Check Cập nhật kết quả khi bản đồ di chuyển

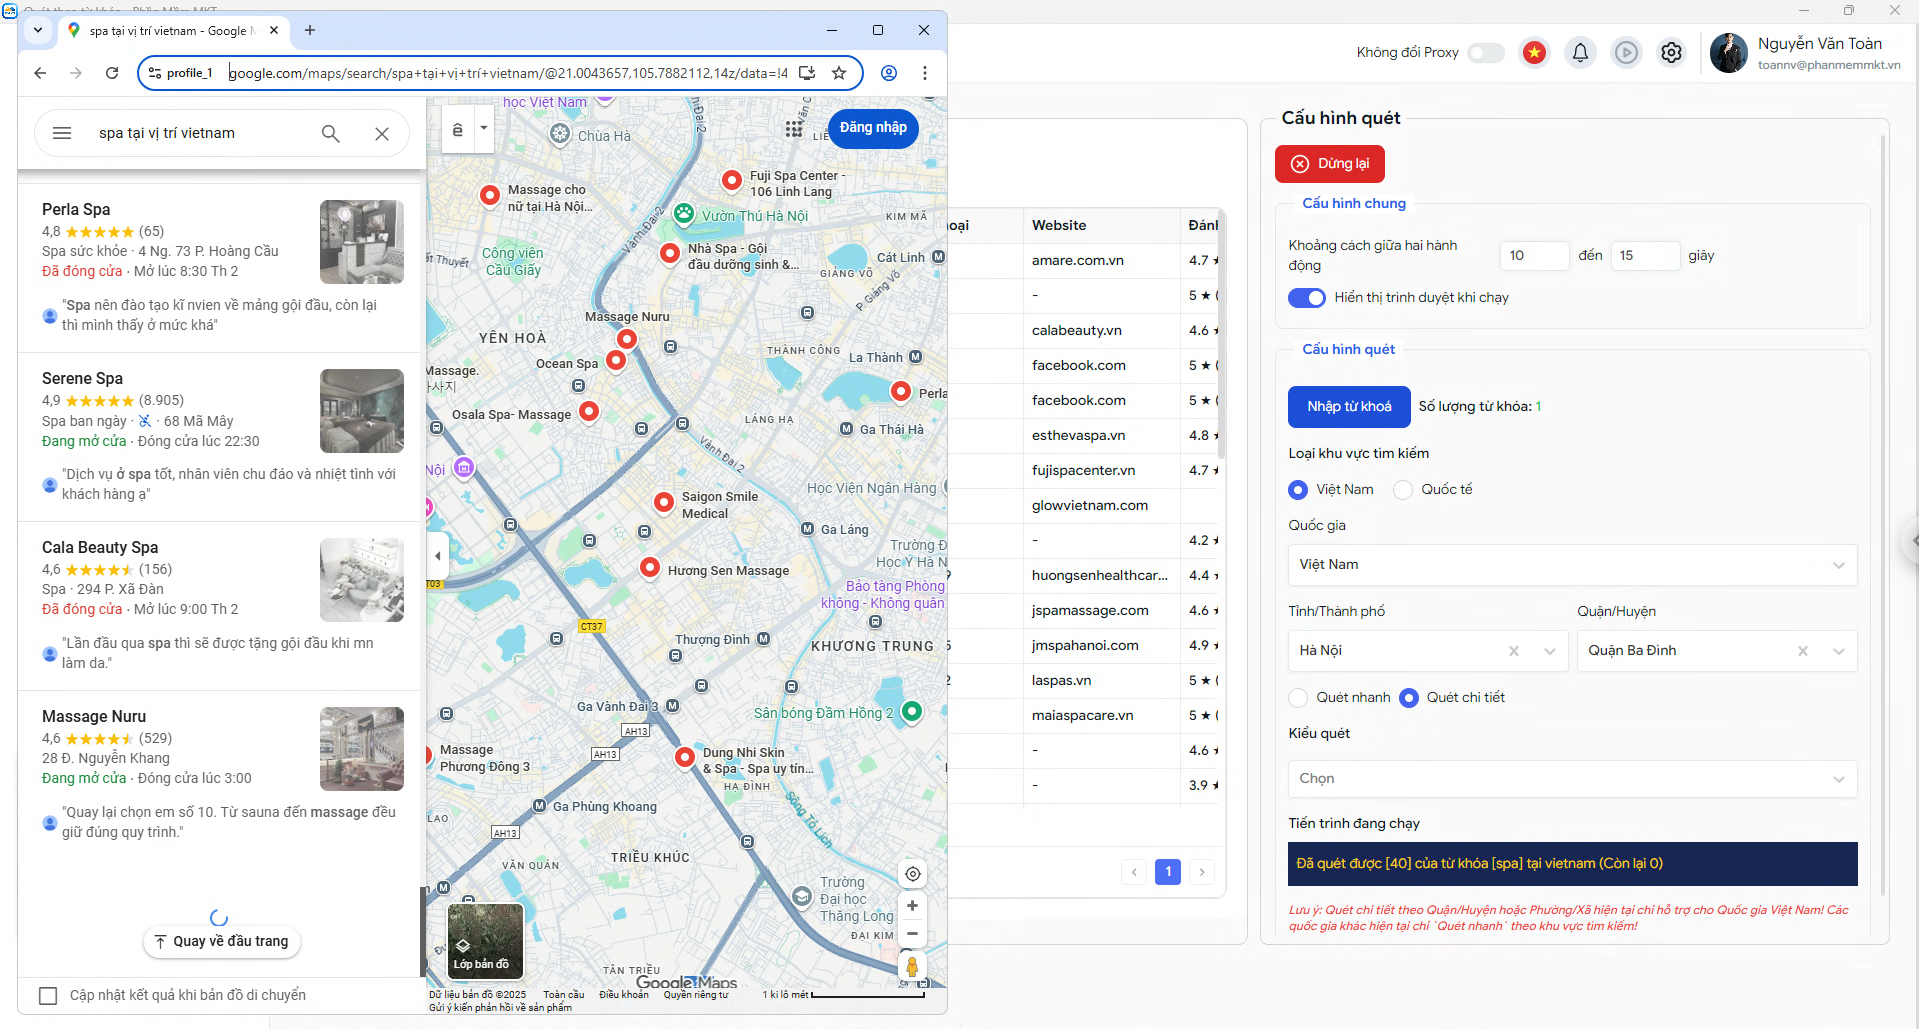(48, 995)
